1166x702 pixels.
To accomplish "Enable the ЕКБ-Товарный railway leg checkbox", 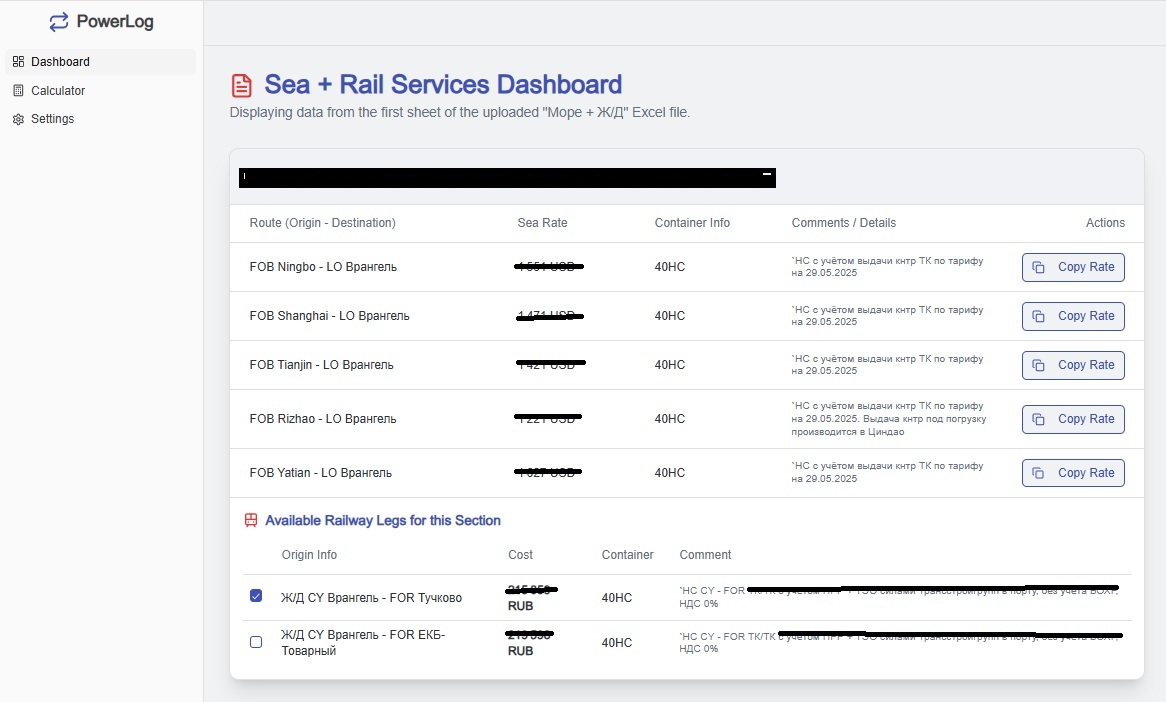I will pyautogui.click(x=256, y=642).
